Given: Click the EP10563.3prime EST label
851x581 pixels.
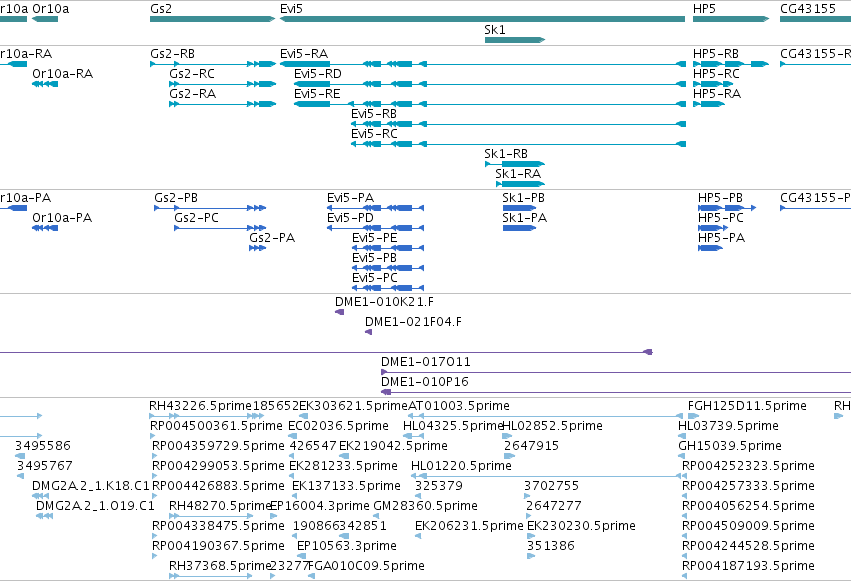Looking at the screenshot, I should click(347, 547).
